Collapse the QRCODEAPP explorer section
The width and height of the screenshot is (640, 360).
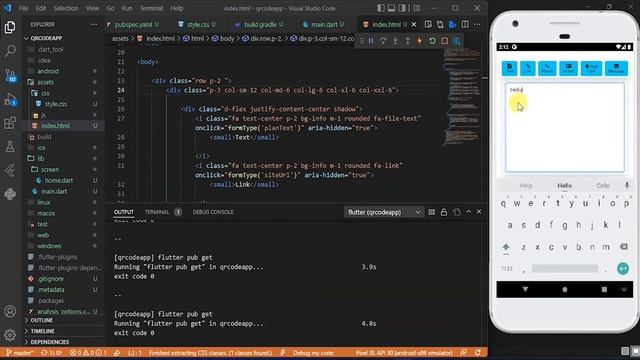63,38
